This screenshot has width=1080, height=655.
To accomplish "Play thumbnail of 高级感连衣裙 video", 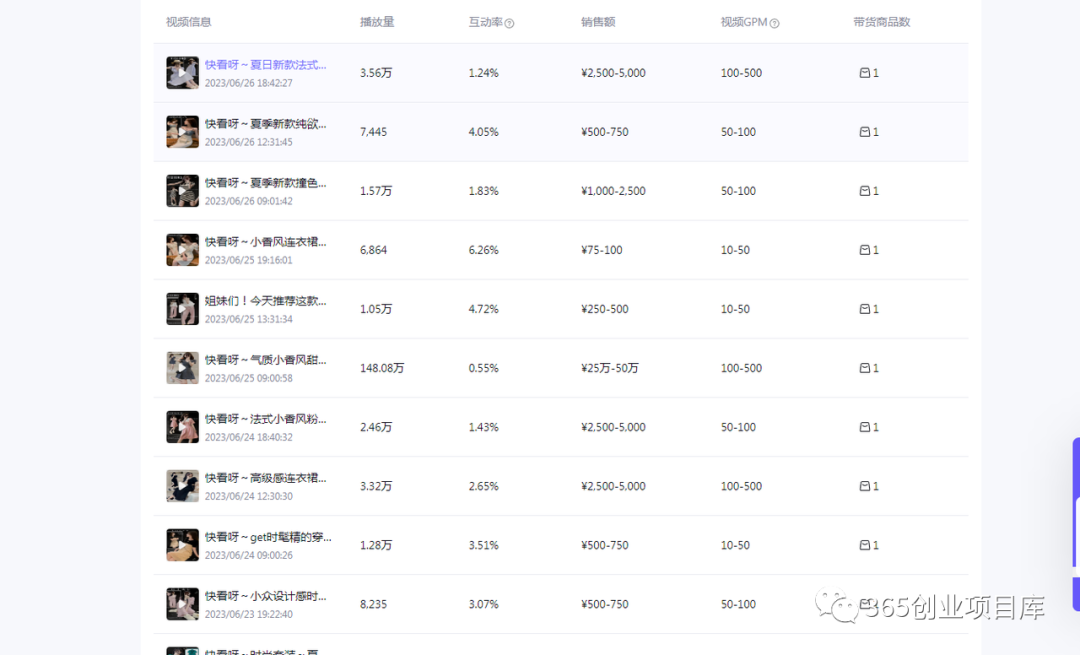I will (183, 486).
